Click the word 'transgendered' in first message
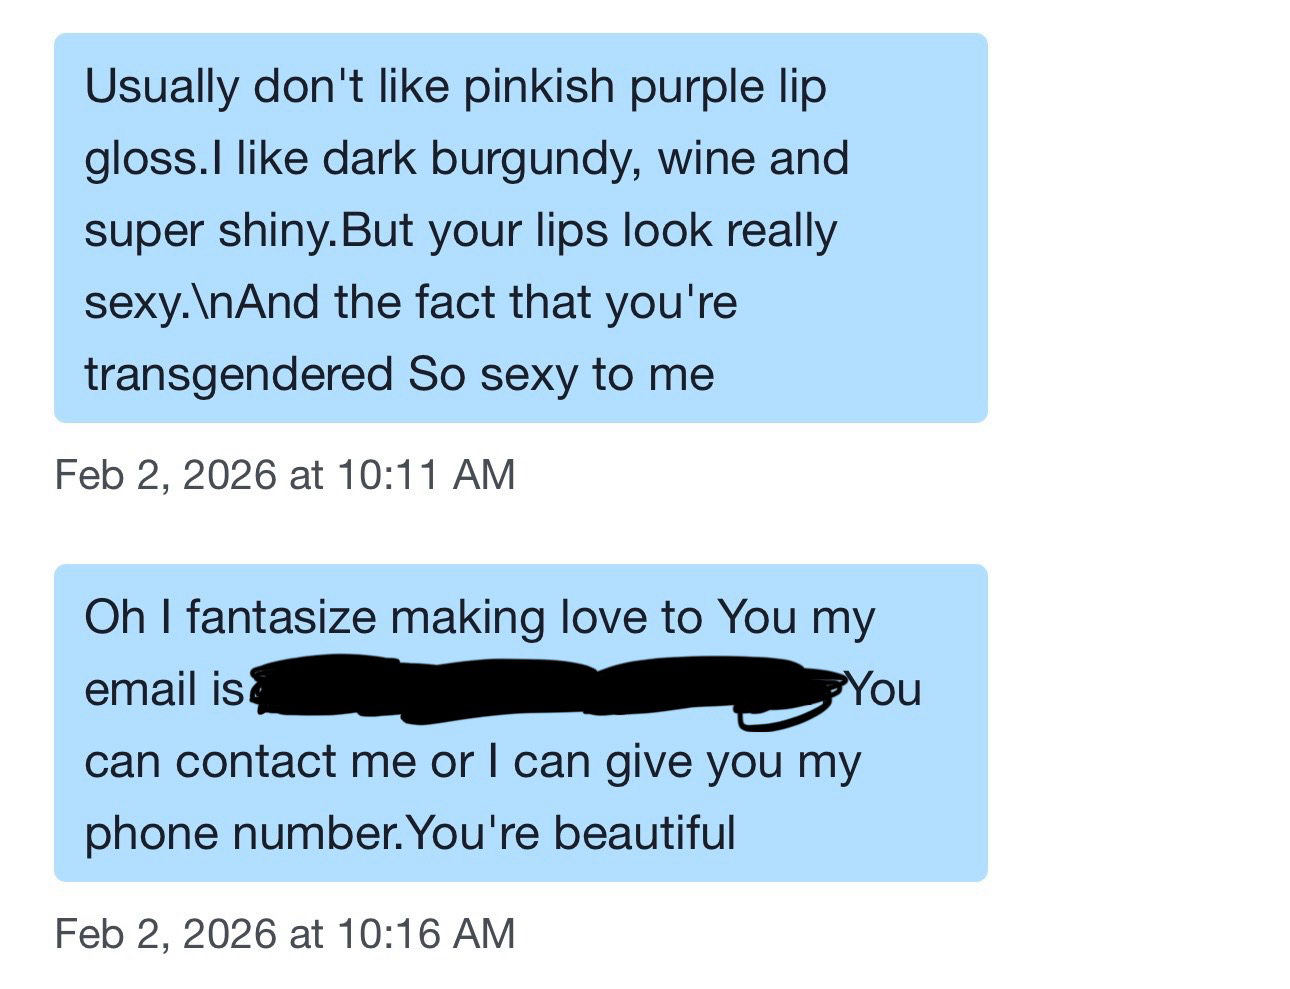 (x=238, y=375)
